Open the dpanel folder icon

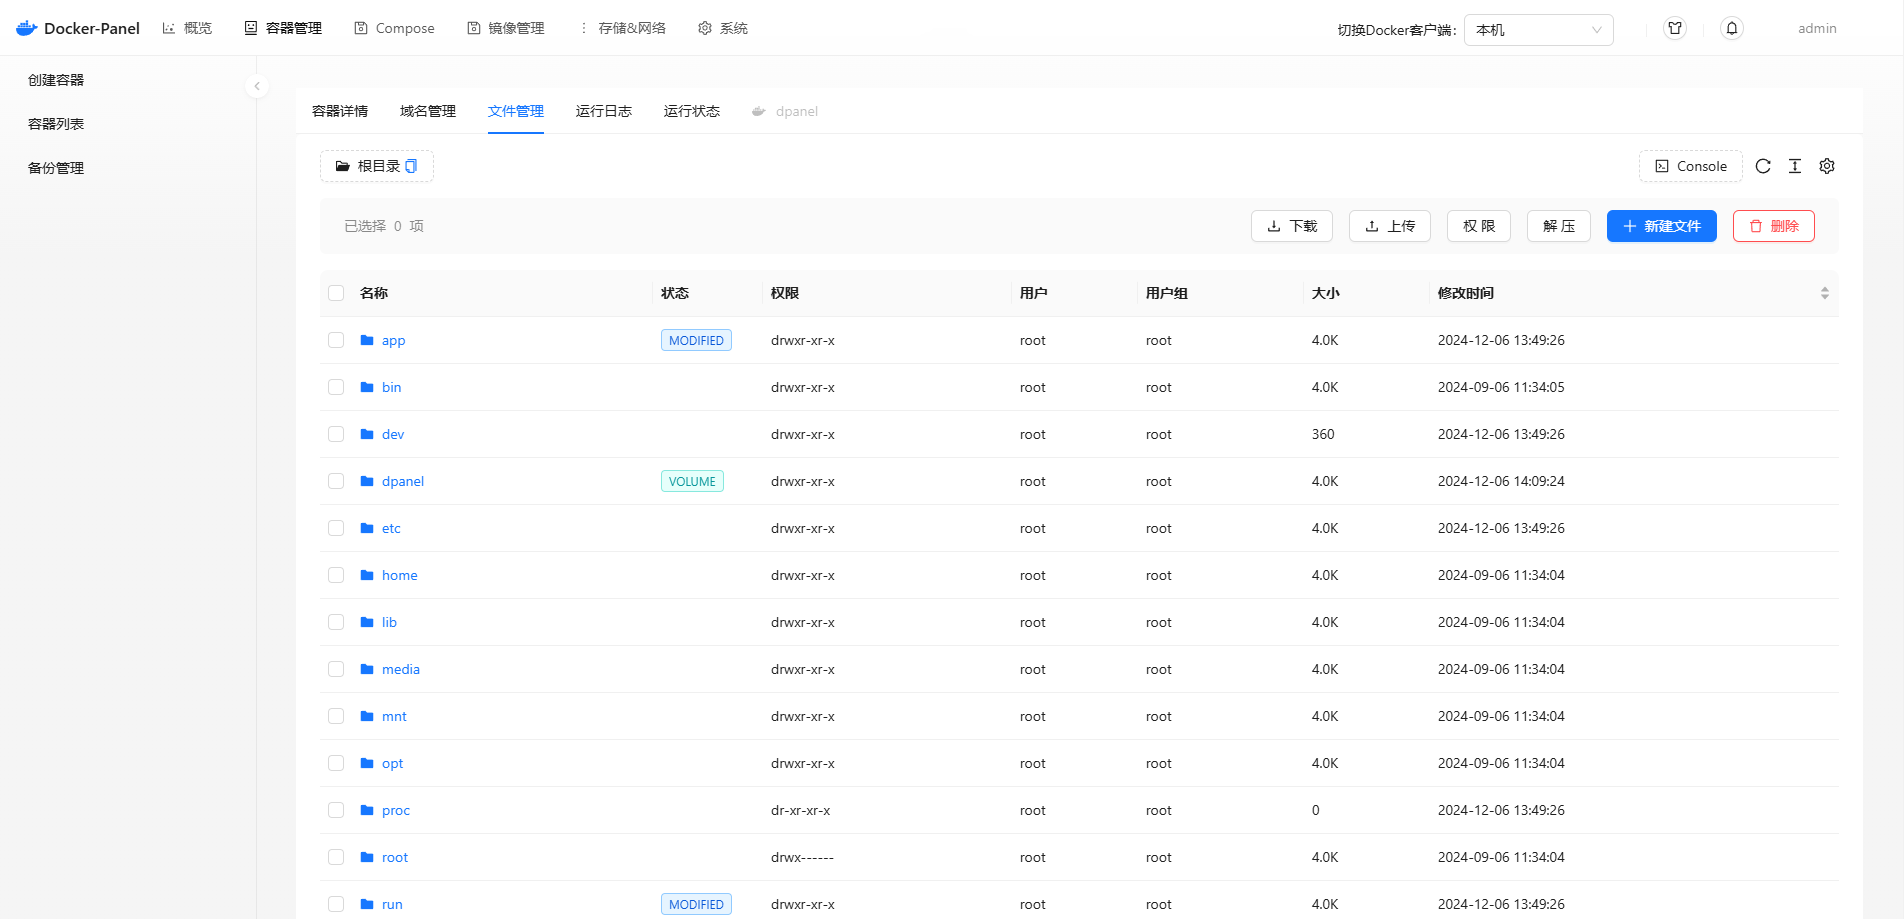pos(367,481)
